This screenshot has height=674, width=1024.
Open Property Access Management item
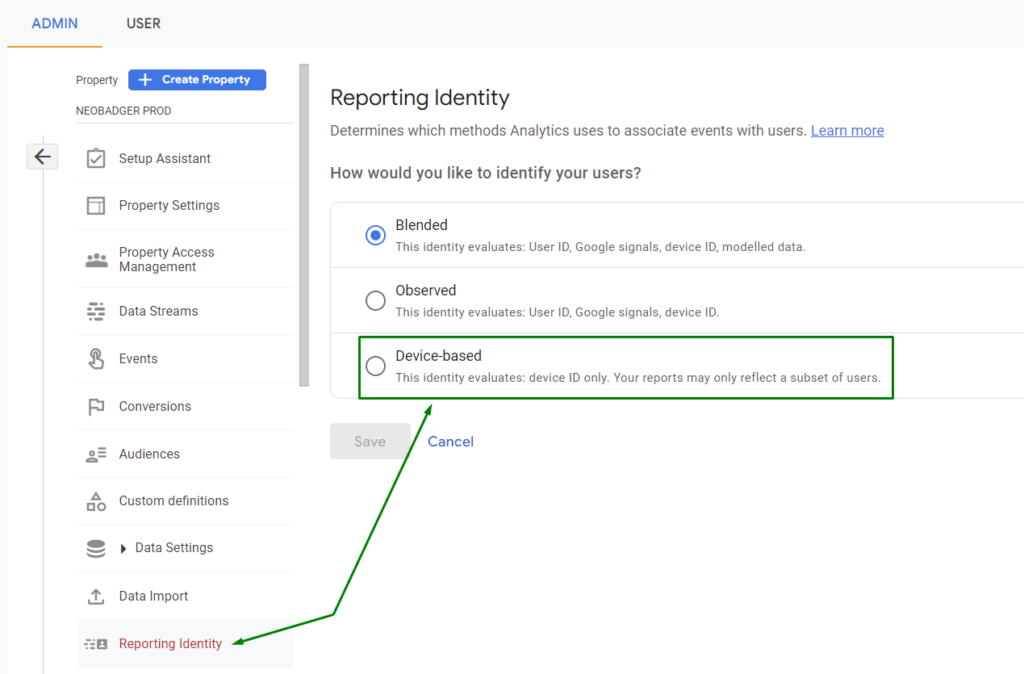(x=185, y=259)
